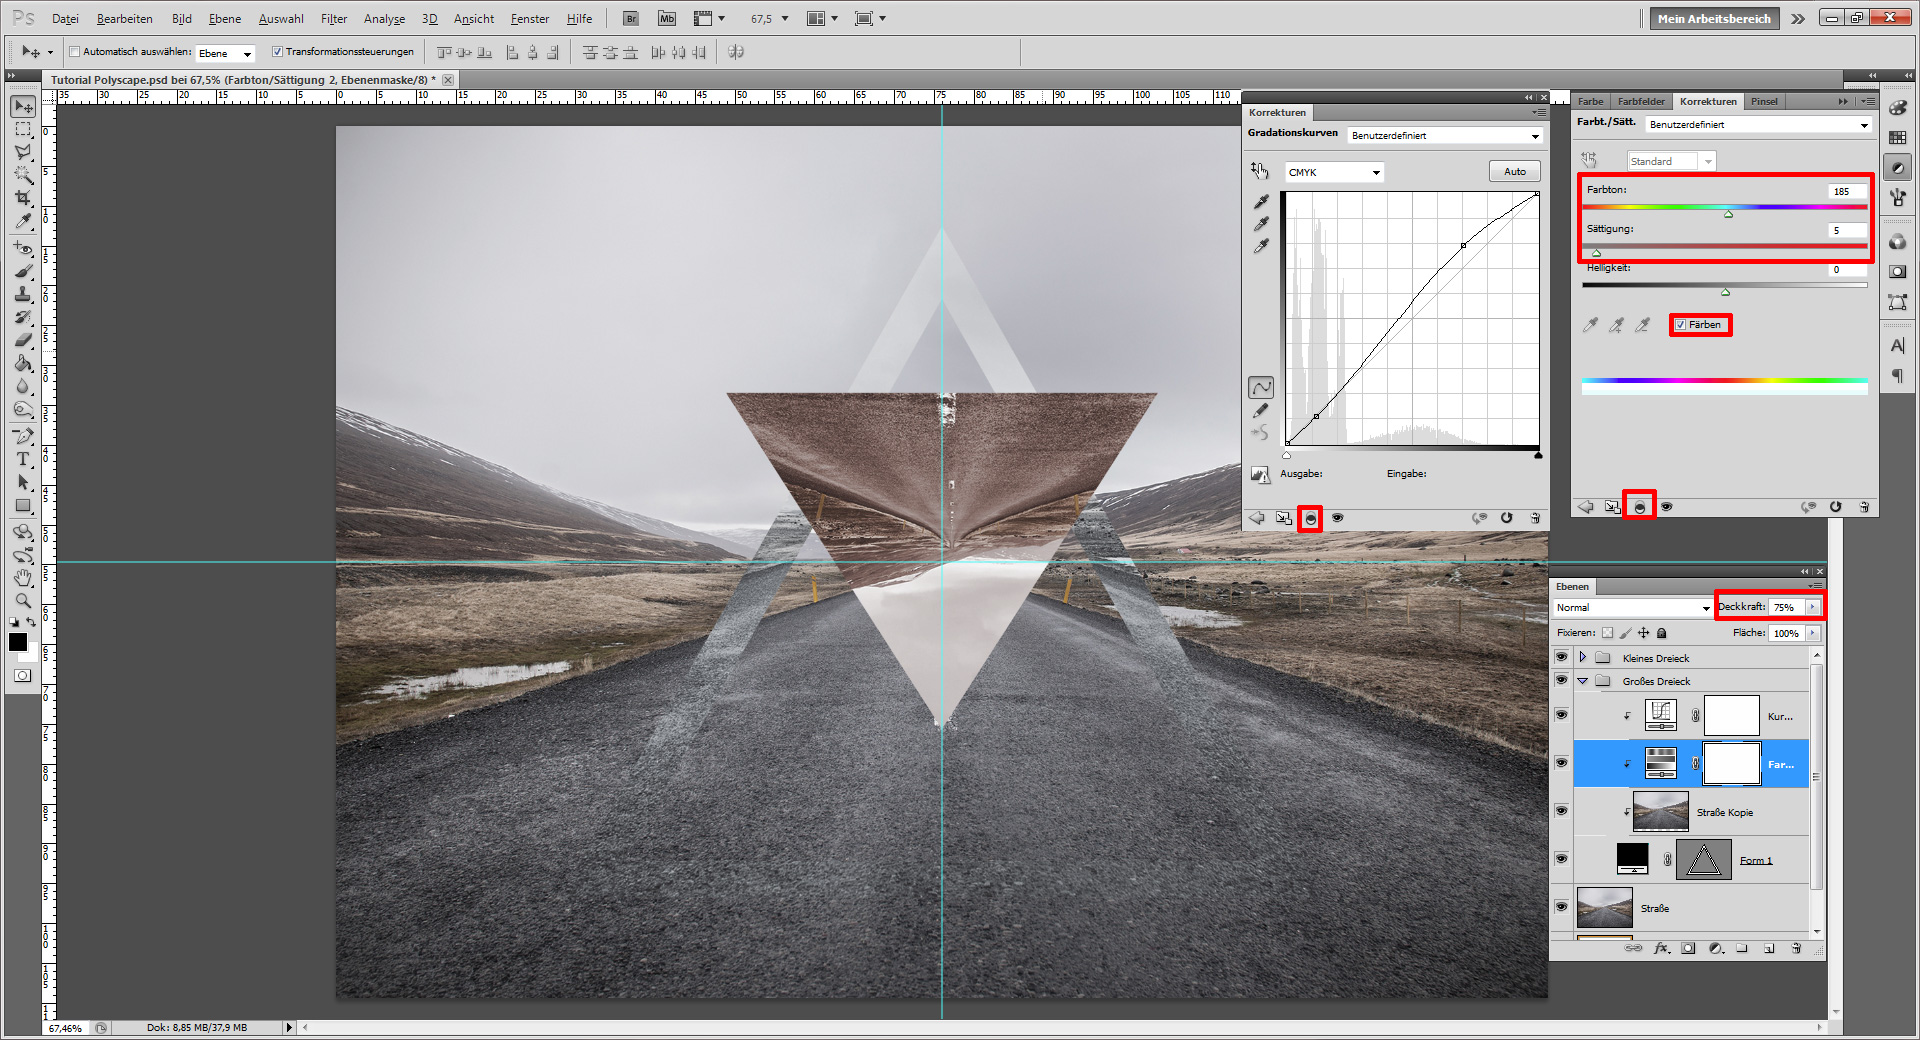Hide the Straße layer
The width and height of the screenshot is (1920, 1040).
1562,908
